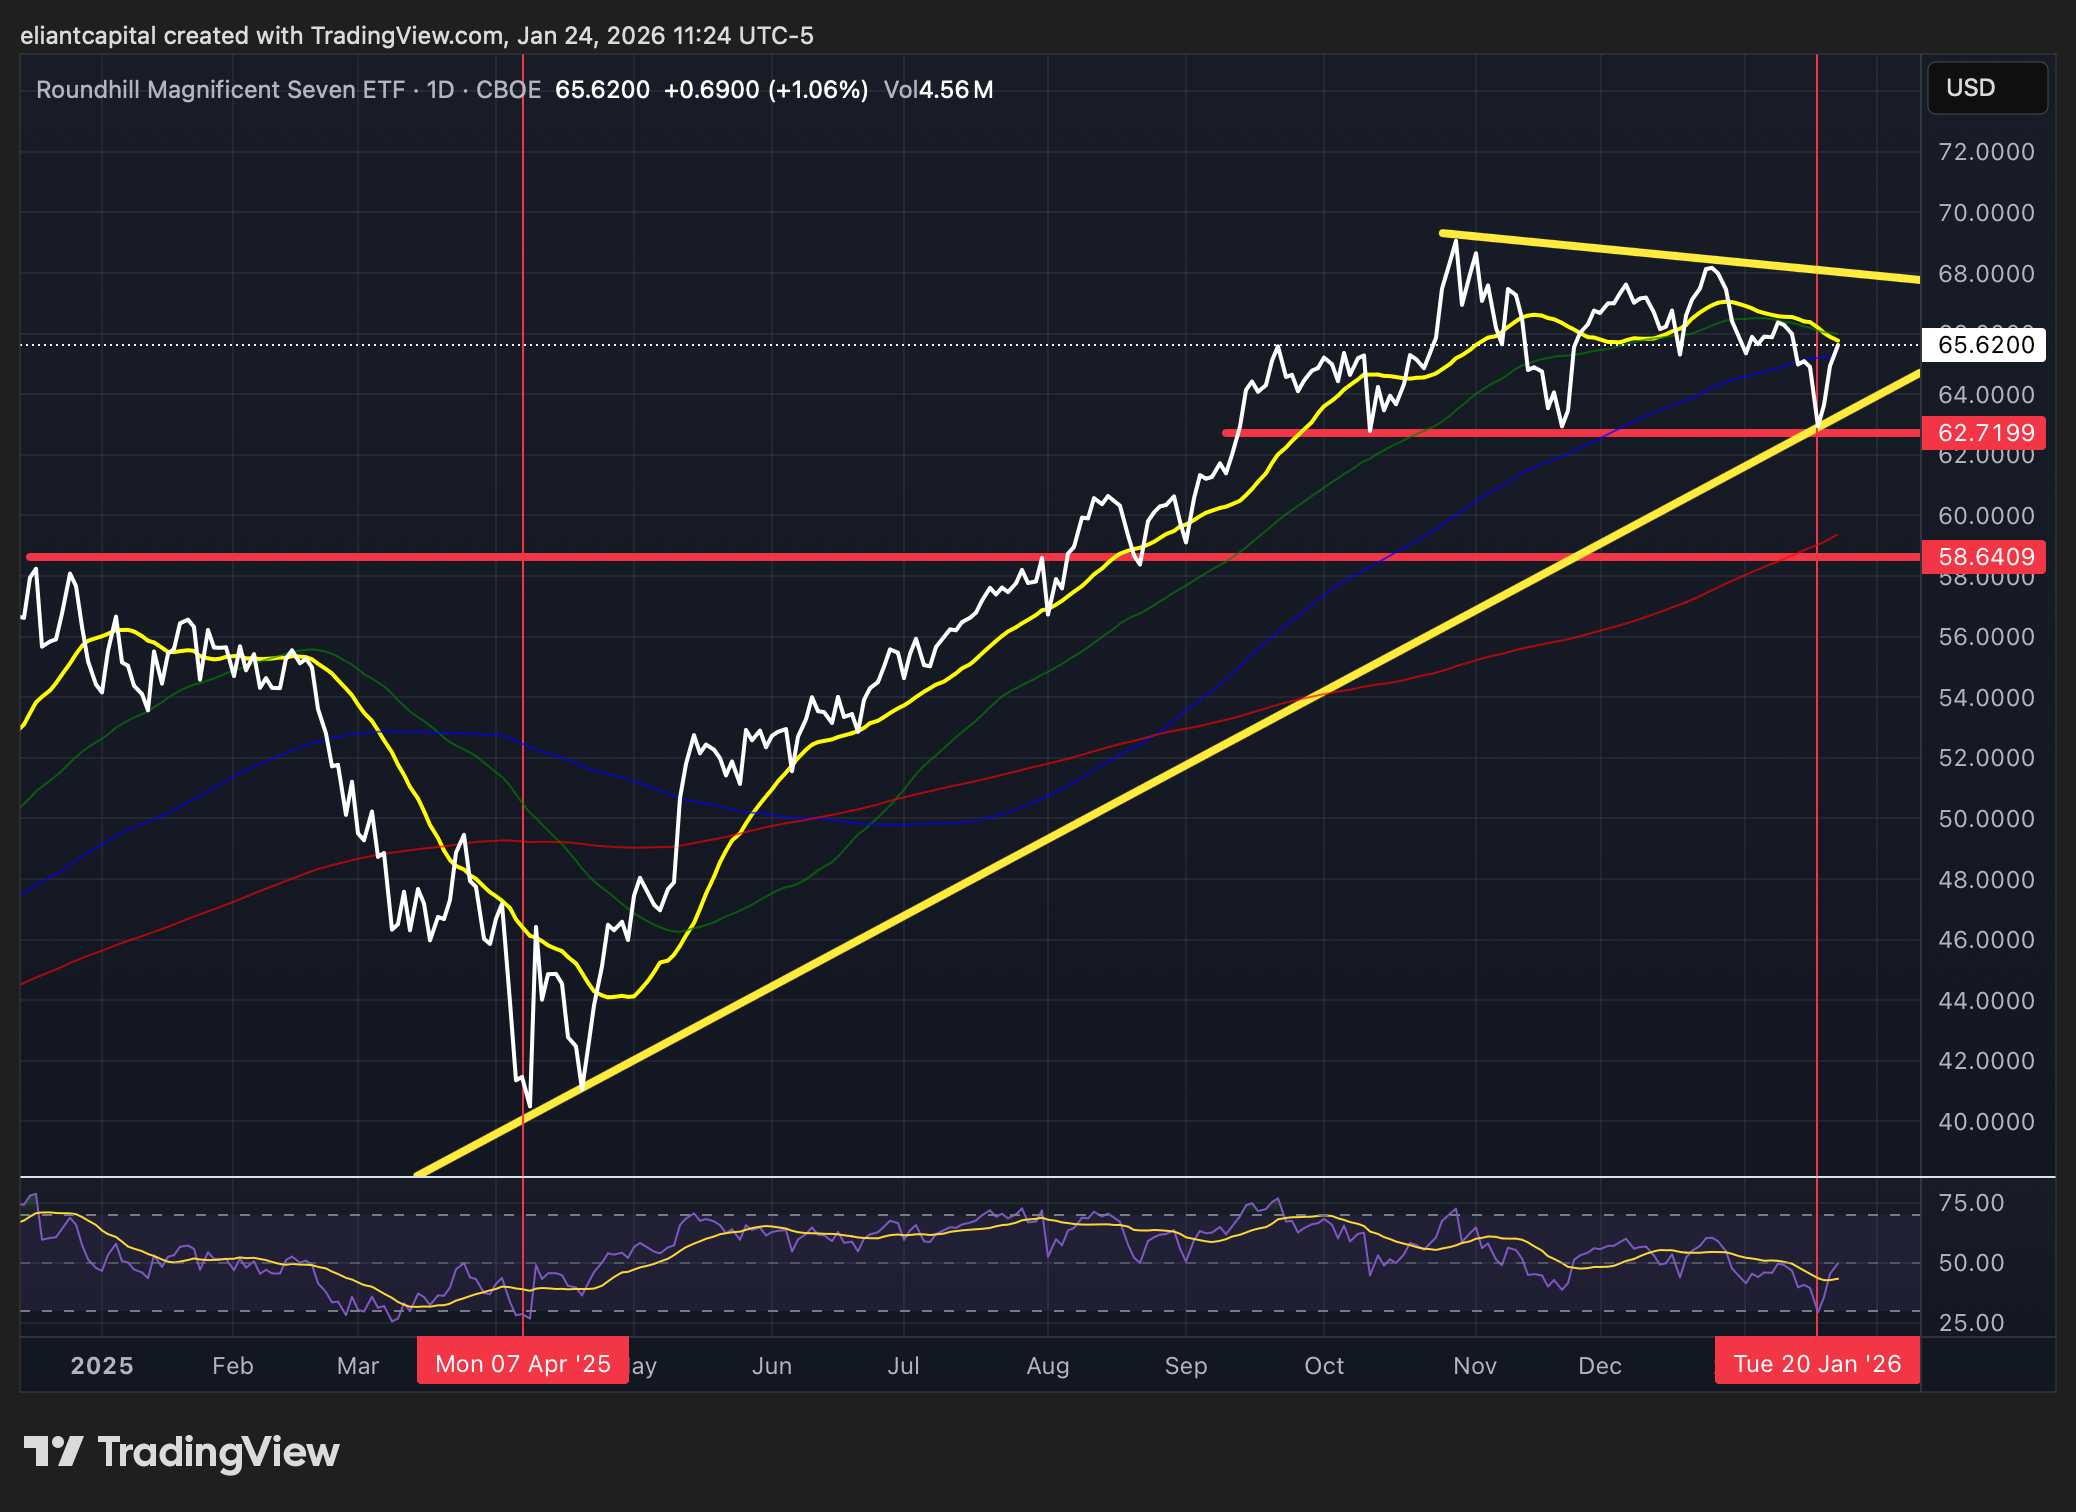This screenshot has height=1512, width=2076.
Task: Click the 58.6409 red price label
Action: pyautogui.click(x=1984, y=557)
